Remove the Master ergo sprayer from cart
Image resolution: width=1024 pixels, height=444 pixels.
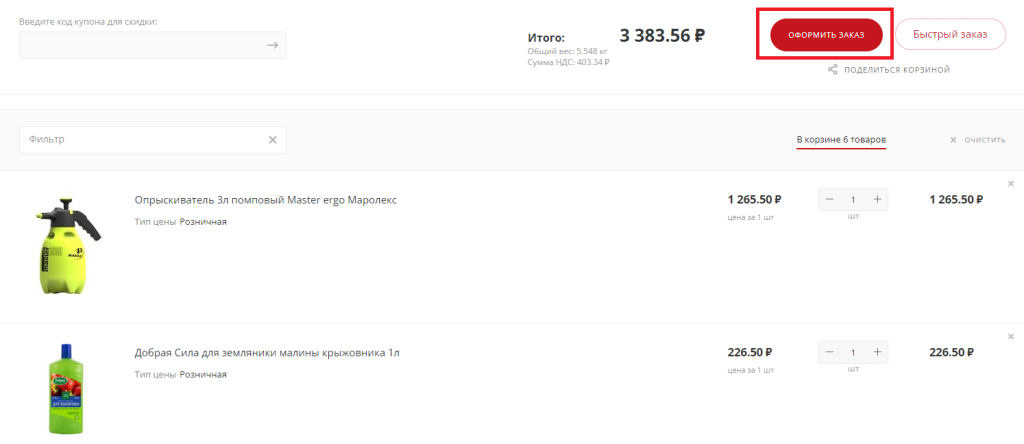1010,184
